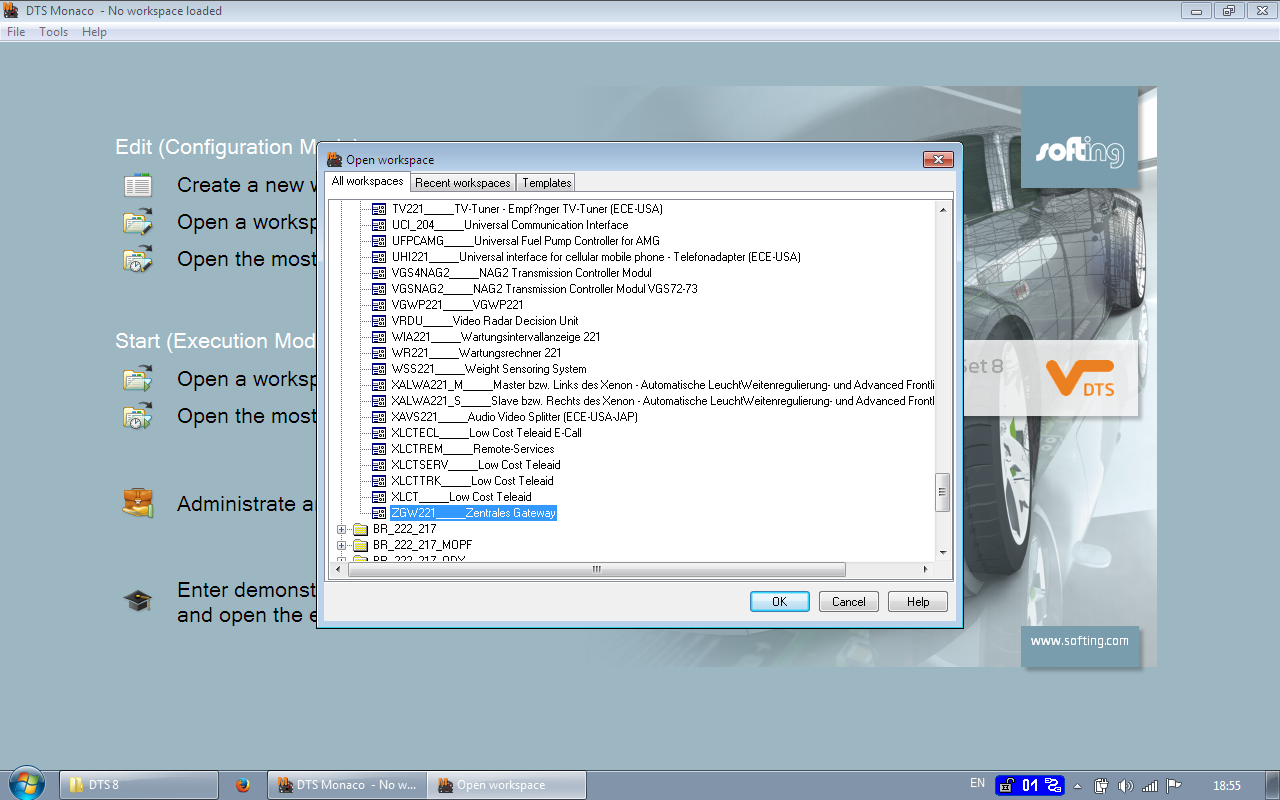The width and height of the screenshot is (1280, 800).
Task: Open the Tools menu
Action: coord(54,32)
